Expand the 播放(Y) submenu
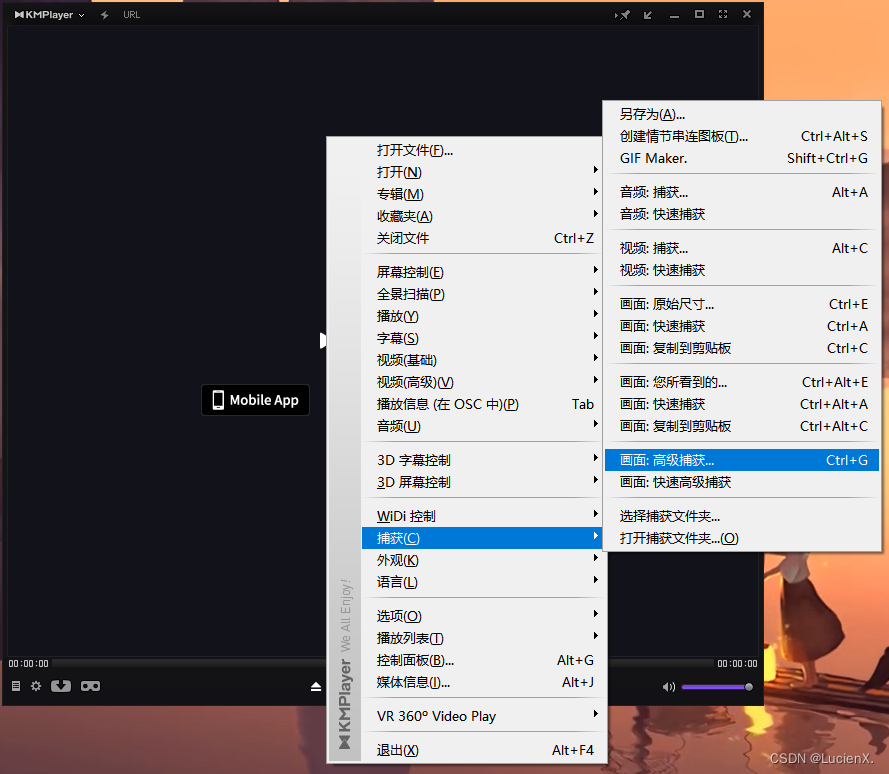 (398, 316)
